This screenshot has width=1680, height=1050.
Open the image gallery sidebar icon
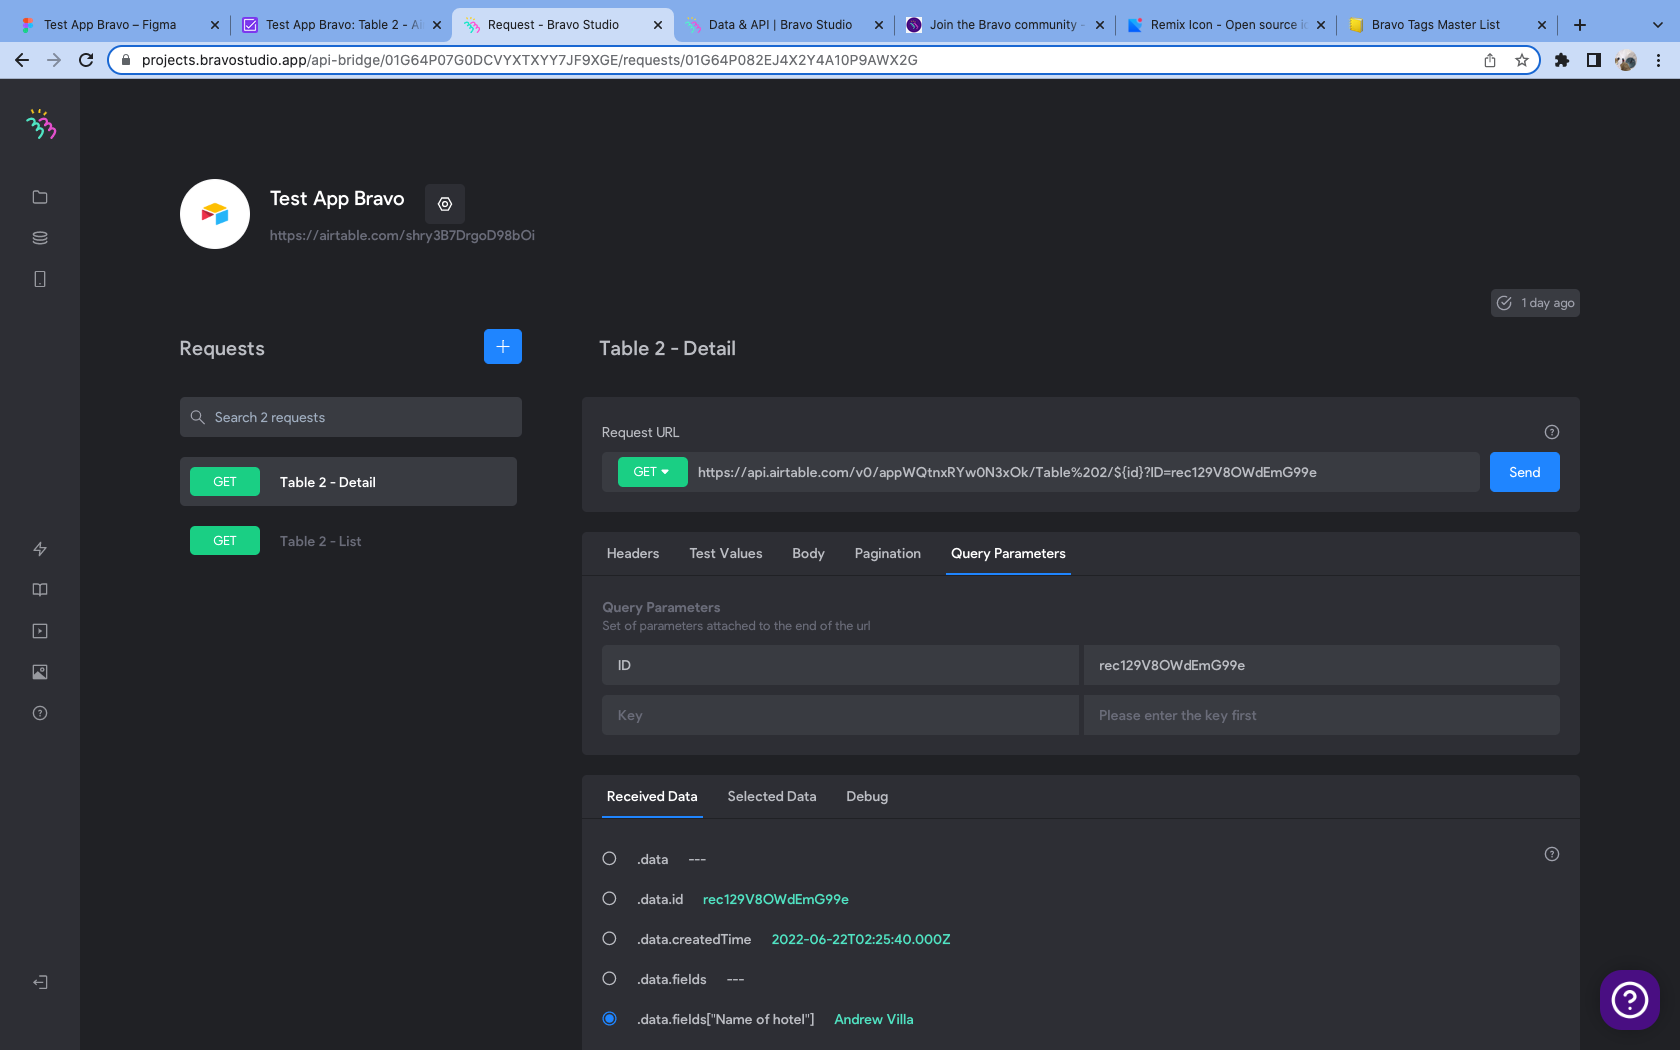coord(40,672)
